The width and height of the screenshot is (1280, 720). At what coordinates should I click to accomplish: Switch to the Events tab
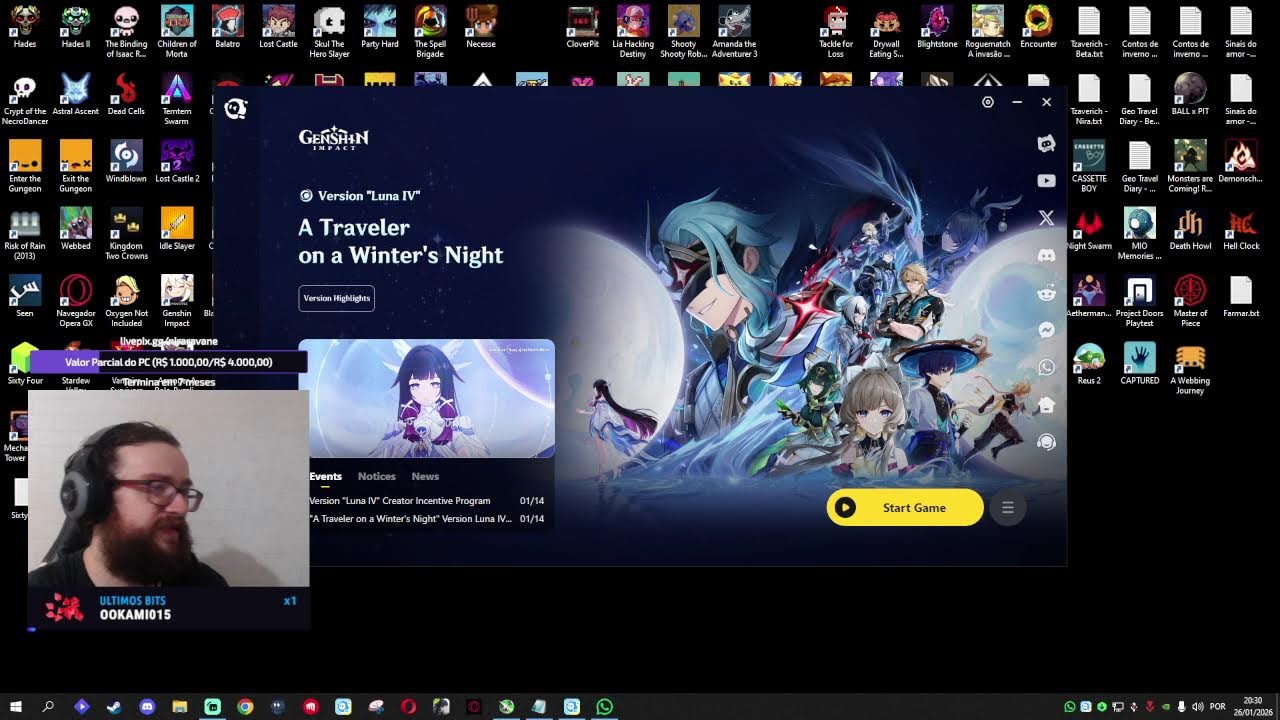point(325,476)
